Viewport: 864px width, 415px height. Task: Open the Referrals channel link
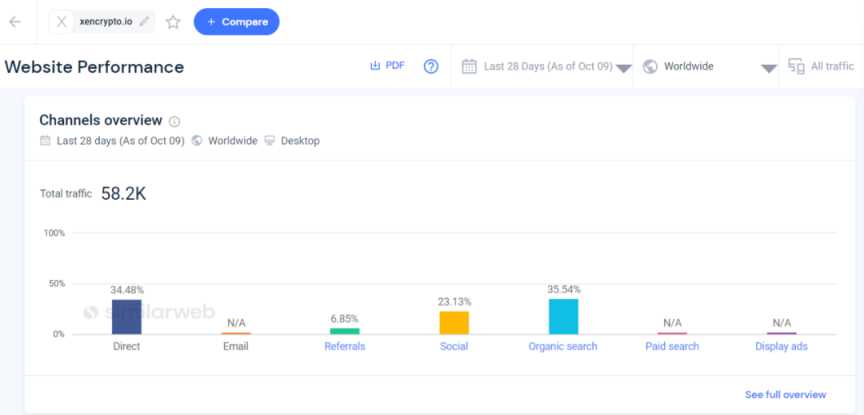(x=344, y=346)
